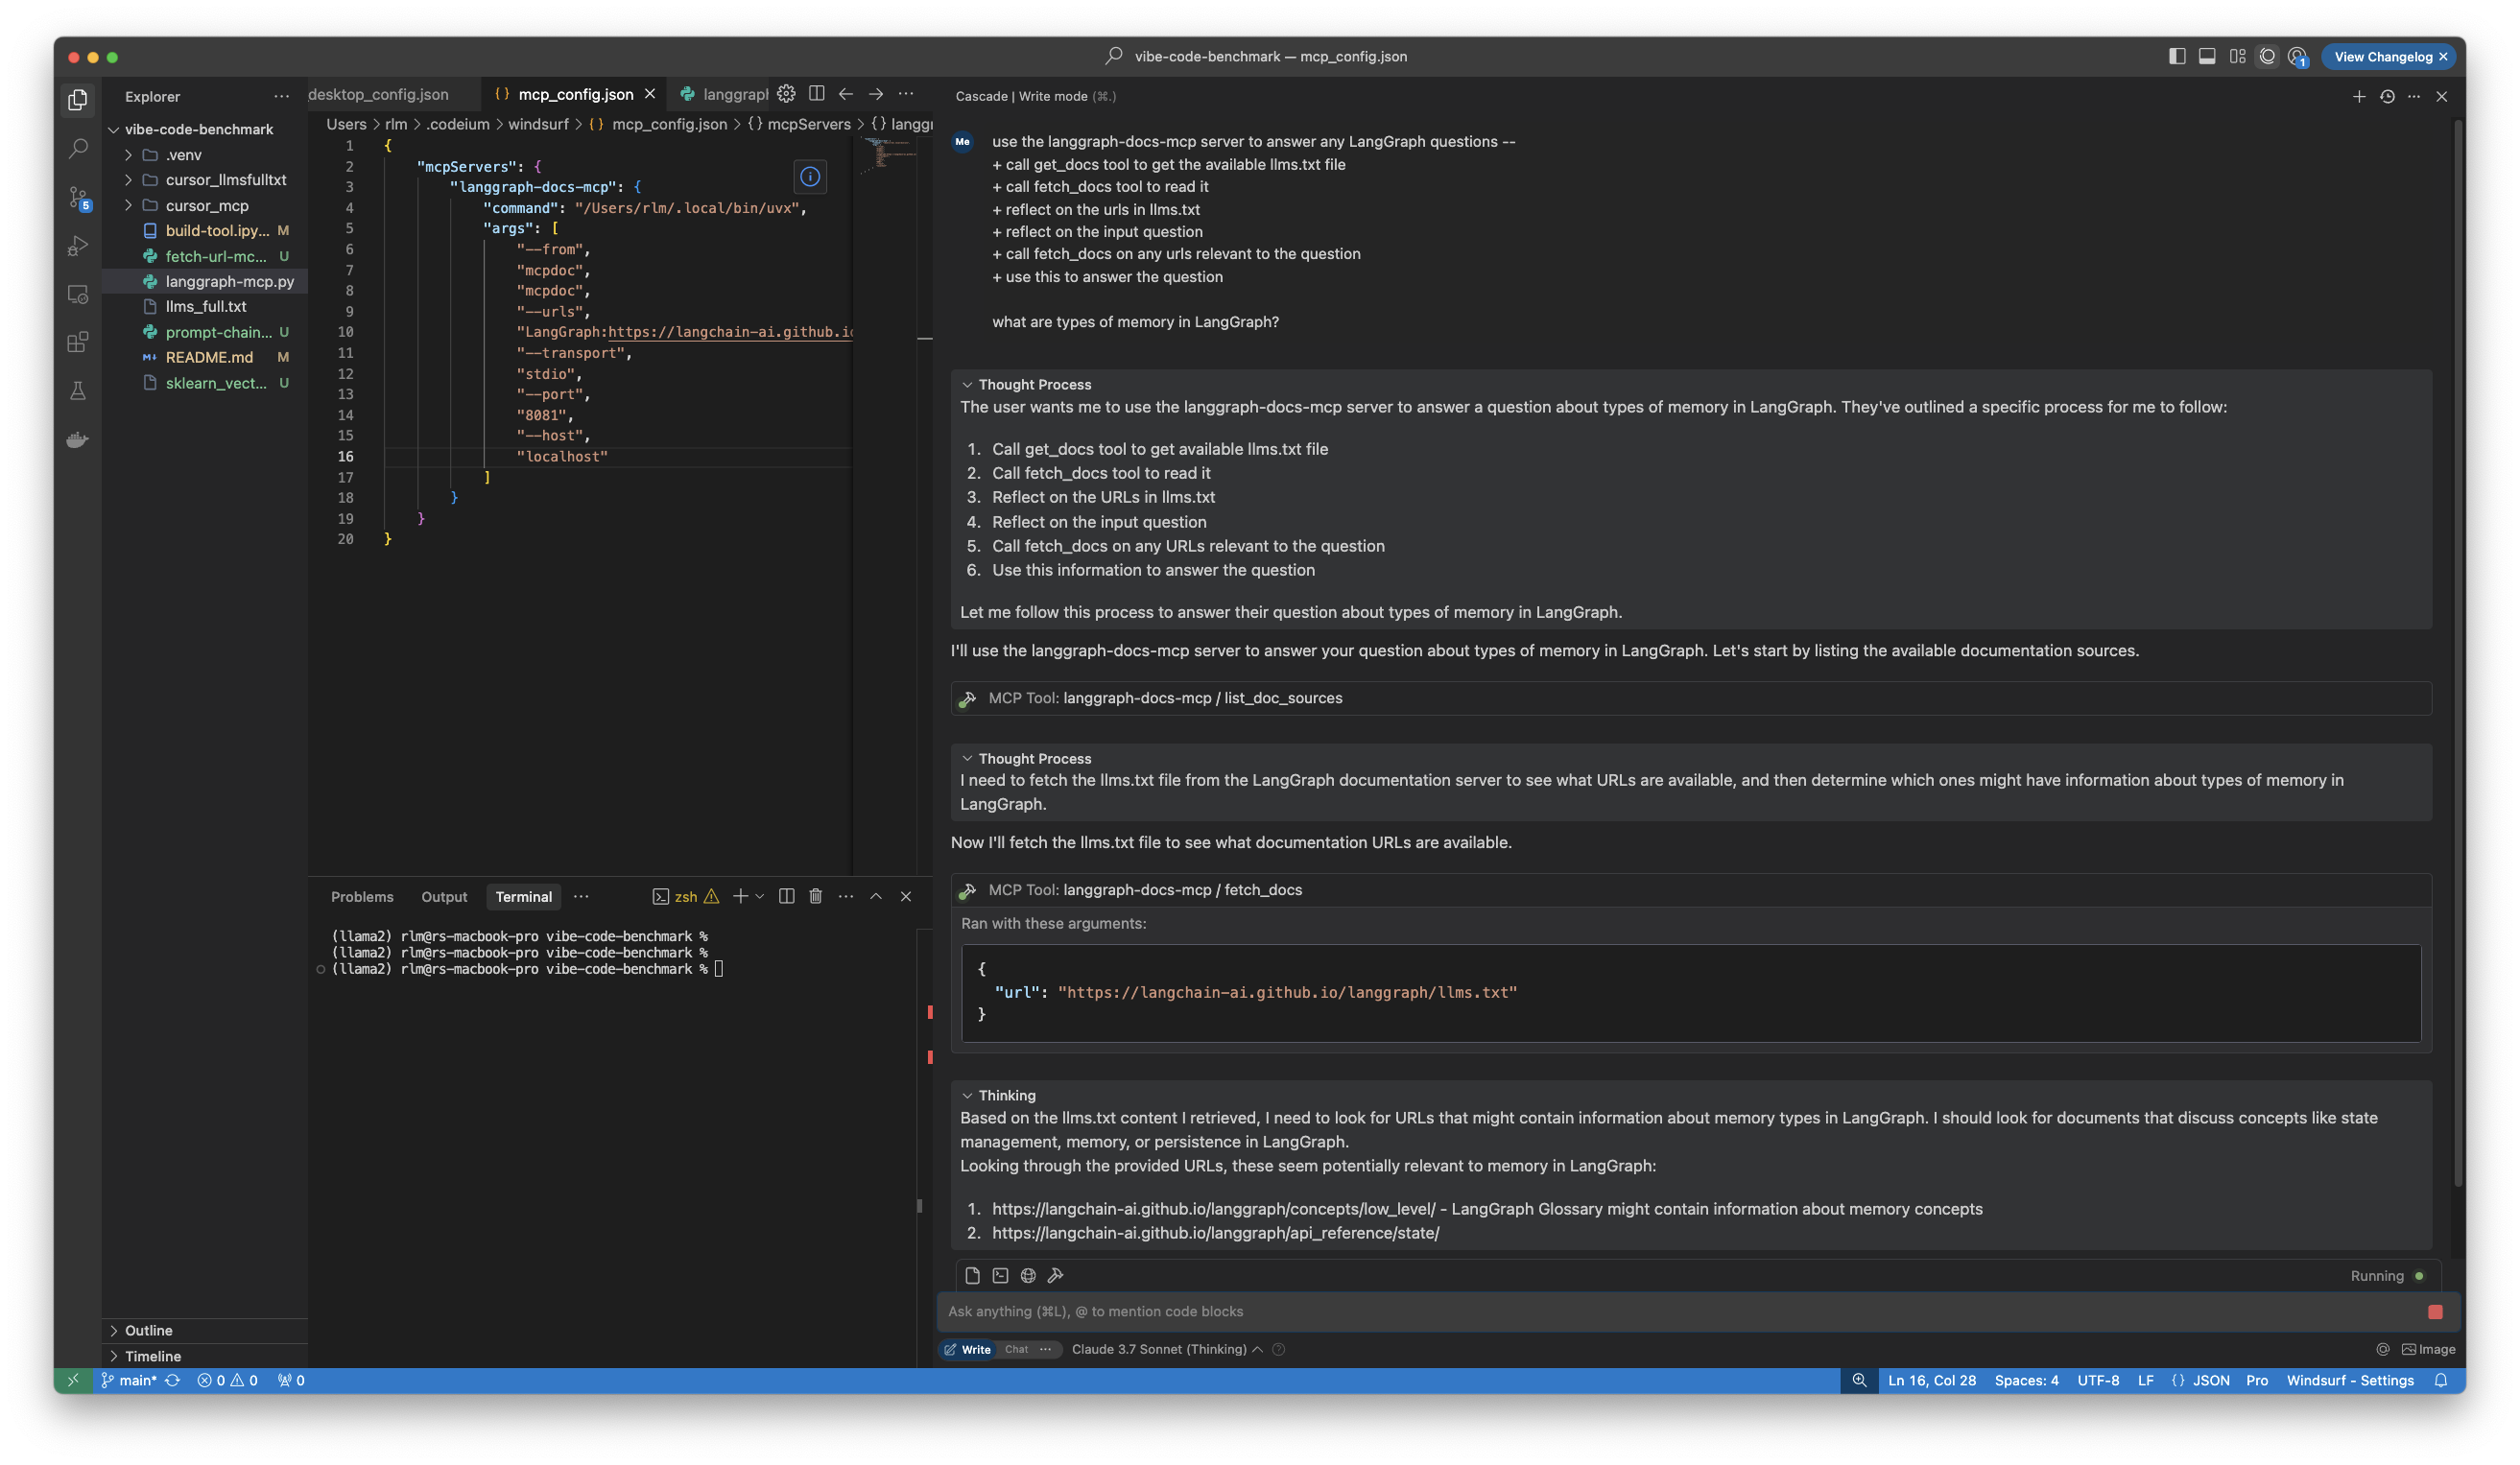Collapse the Thinking section in Cascade
This screenshot has width=2520, height=1465.
[968, 1095]
